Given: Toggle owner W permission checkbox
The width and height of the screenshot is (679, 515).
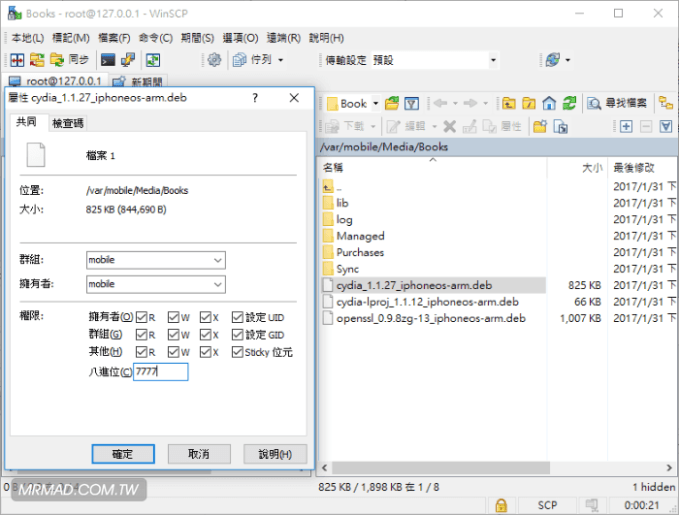Looking at the screenshot, I should click(174, 317).
